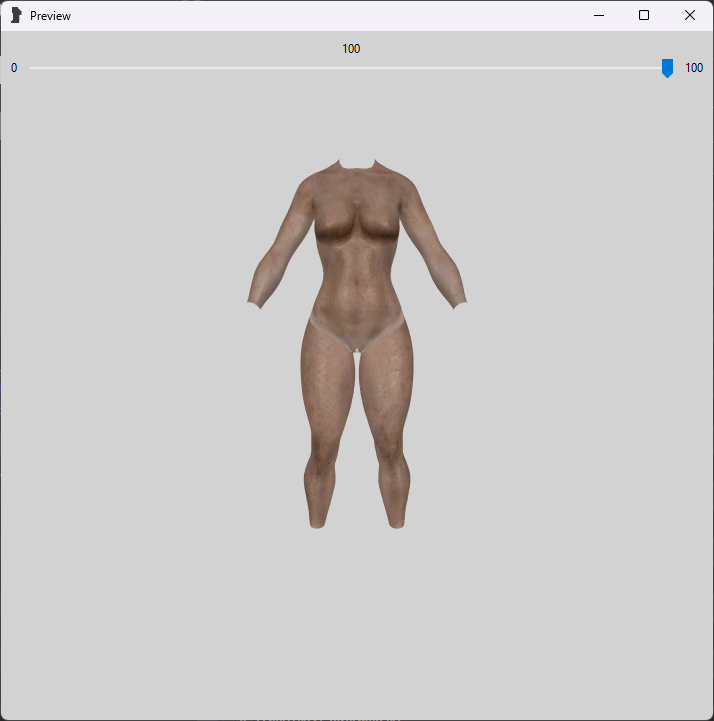The image size is (714, 721).
Task: Click the slider track at its midpoint
Action: click(x=350, y=68)
